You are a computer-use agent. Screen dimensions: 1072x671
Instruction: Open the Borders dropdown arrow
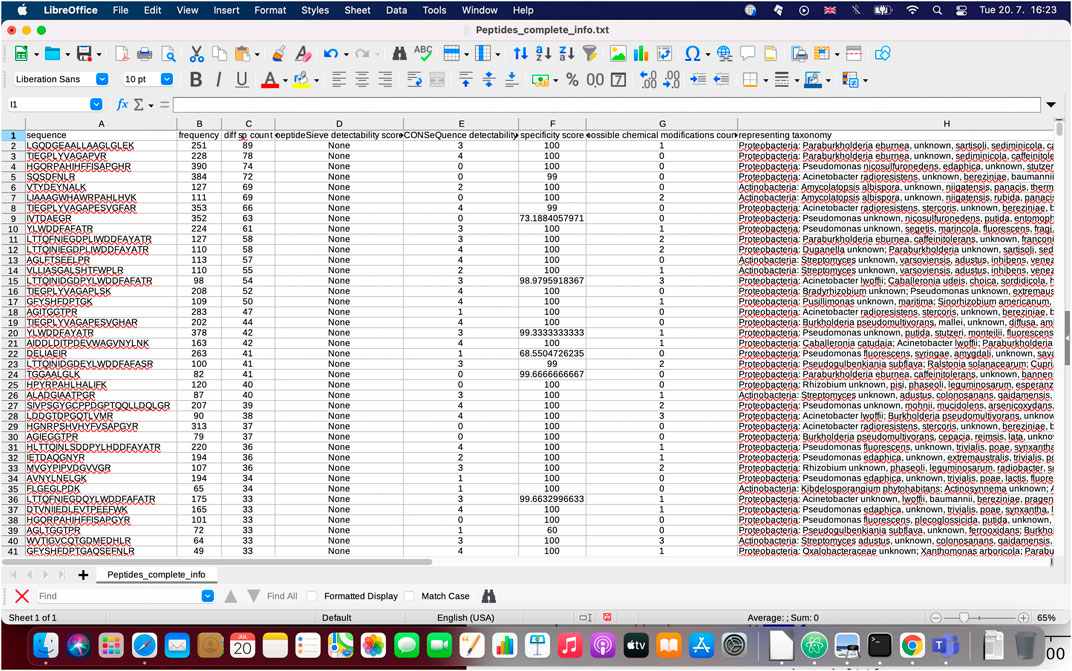tap(766, 81)
